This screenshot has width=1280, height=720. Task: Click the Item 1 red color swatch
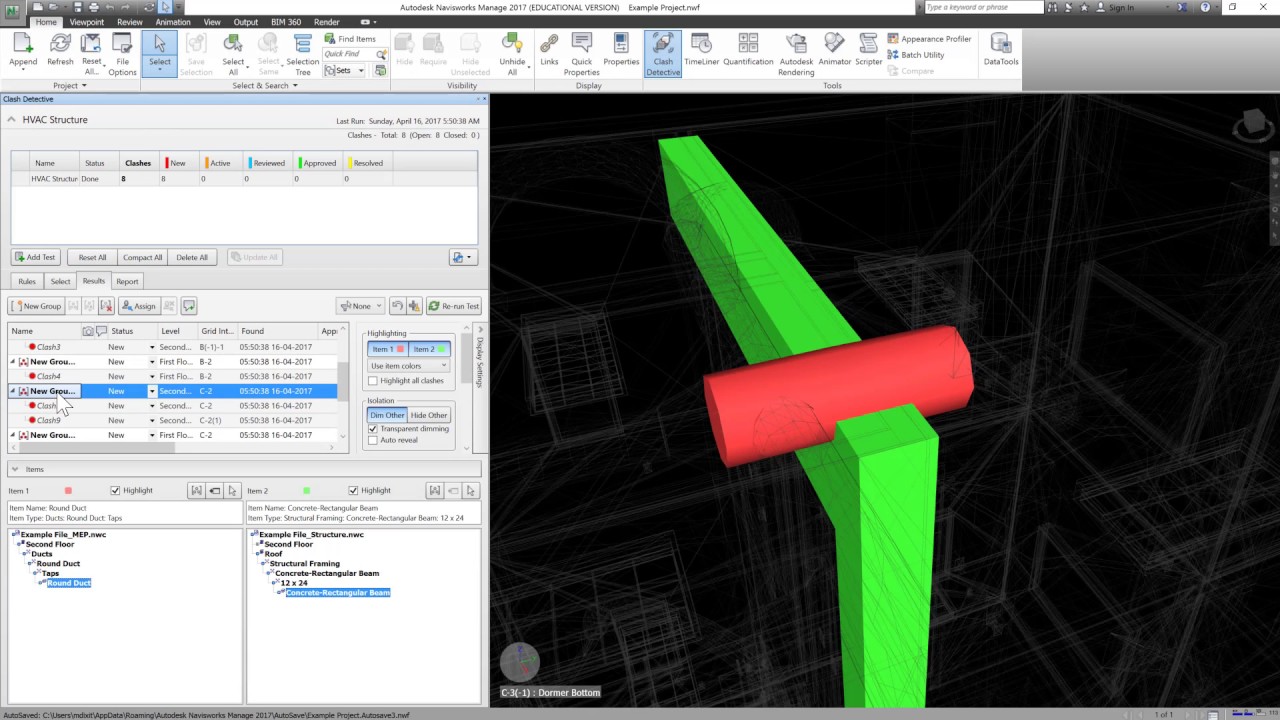click(x=68, y=491)
